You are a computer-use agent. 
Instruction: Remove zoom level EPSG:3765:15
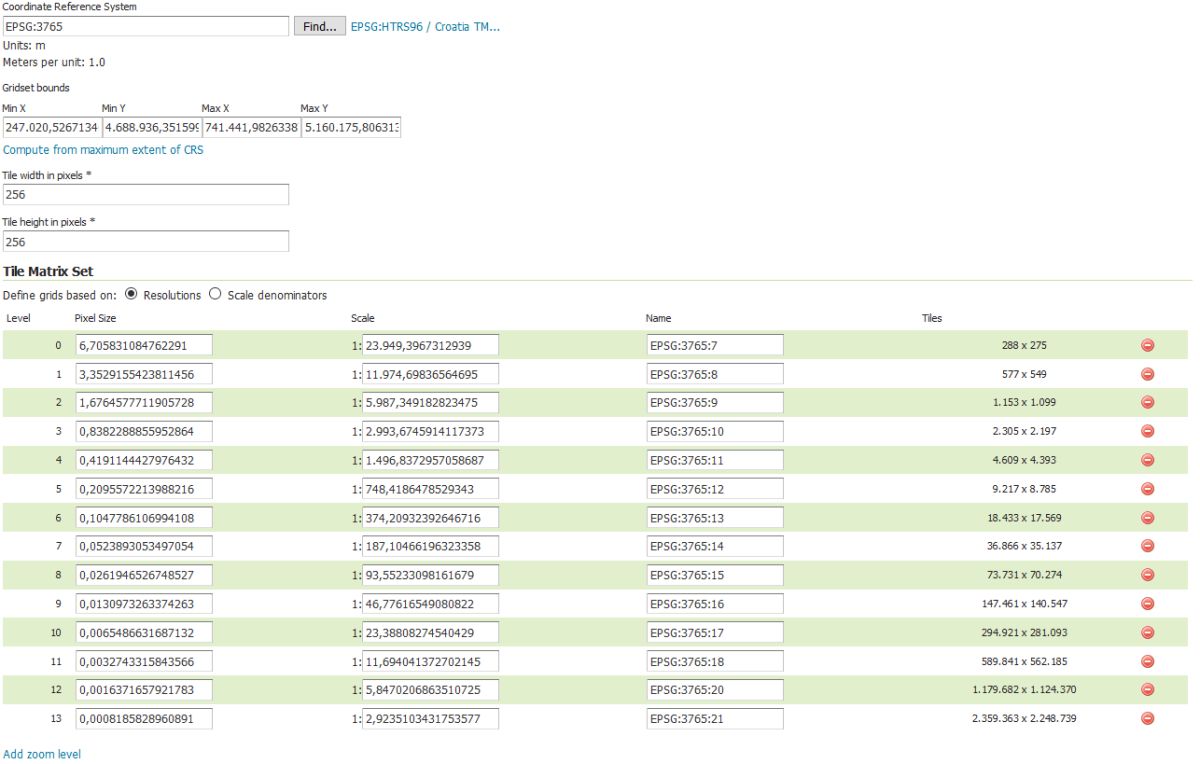point(1147,575)
